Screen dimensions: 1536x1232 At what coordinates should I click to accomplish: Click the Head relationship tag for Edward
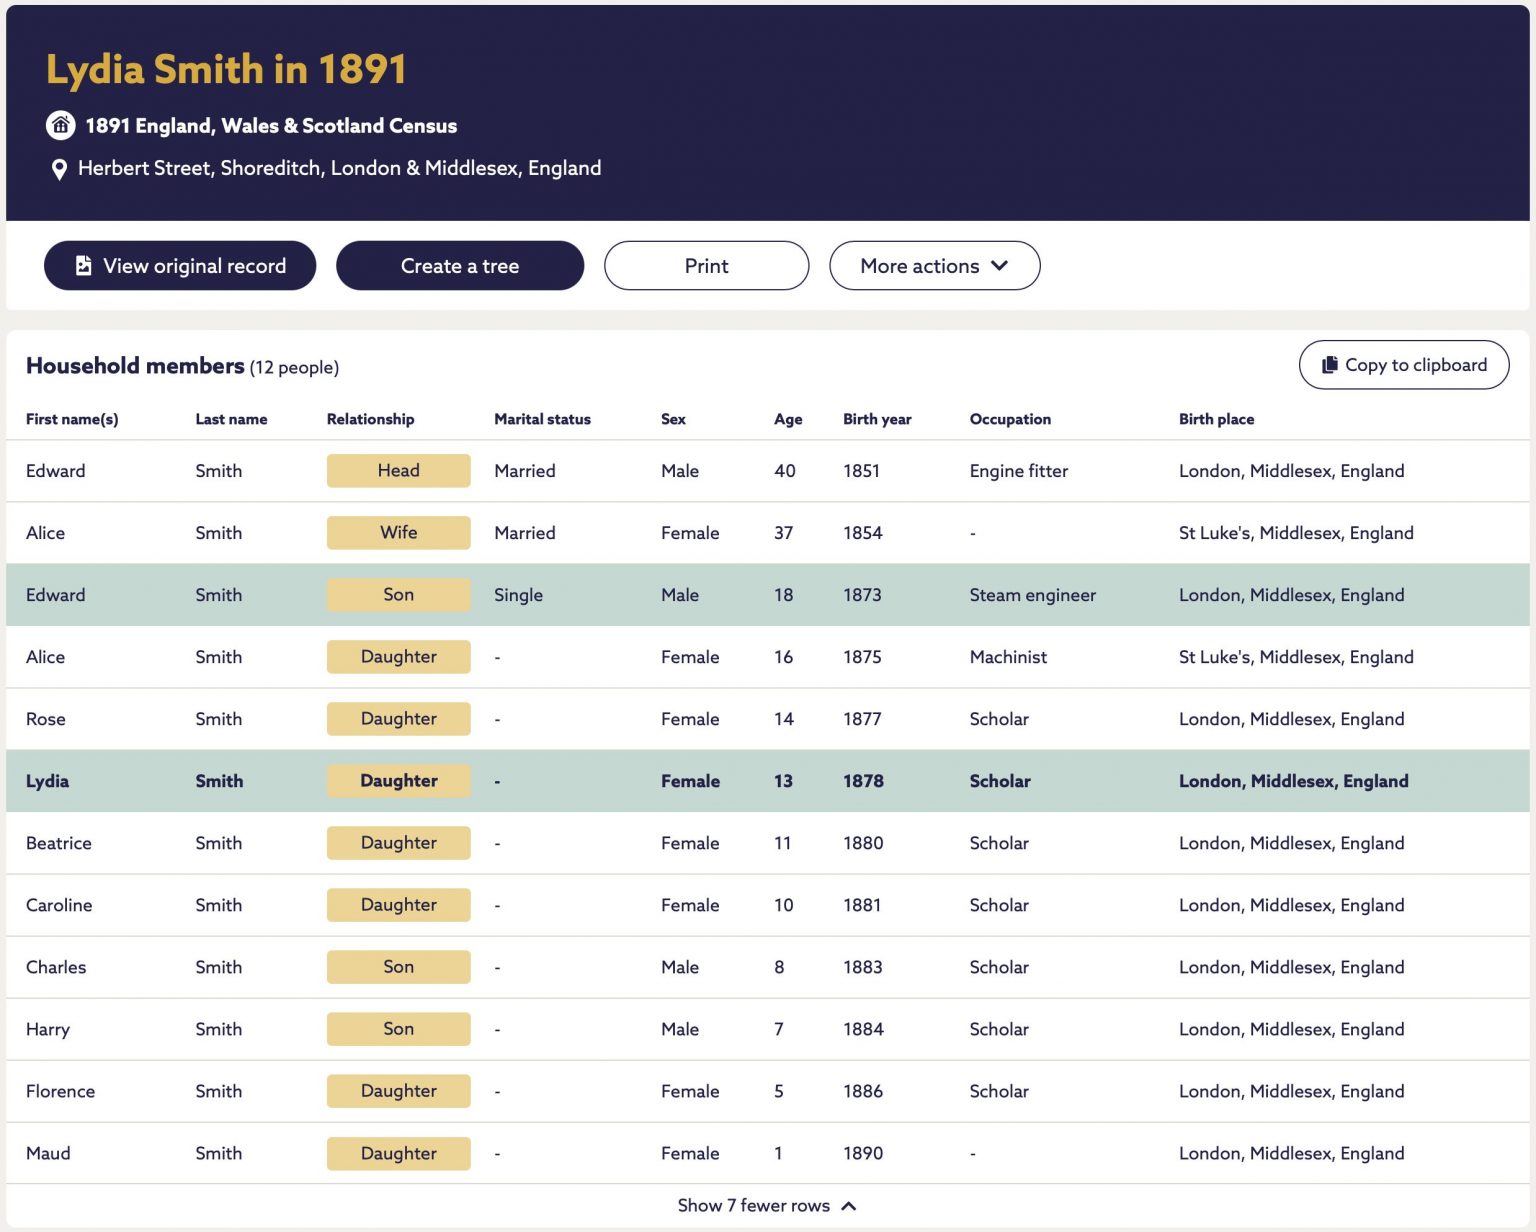pyautogui.click(x=398, y=471)
